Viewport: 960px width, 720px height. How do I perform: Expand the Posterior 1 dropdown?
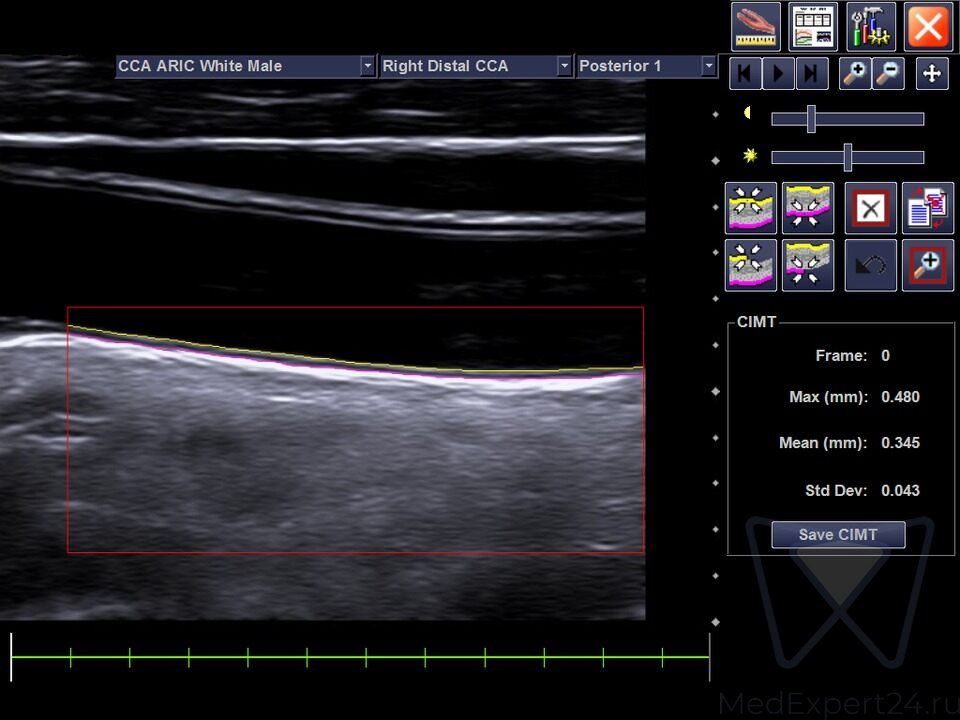click(x=709, y=66)
